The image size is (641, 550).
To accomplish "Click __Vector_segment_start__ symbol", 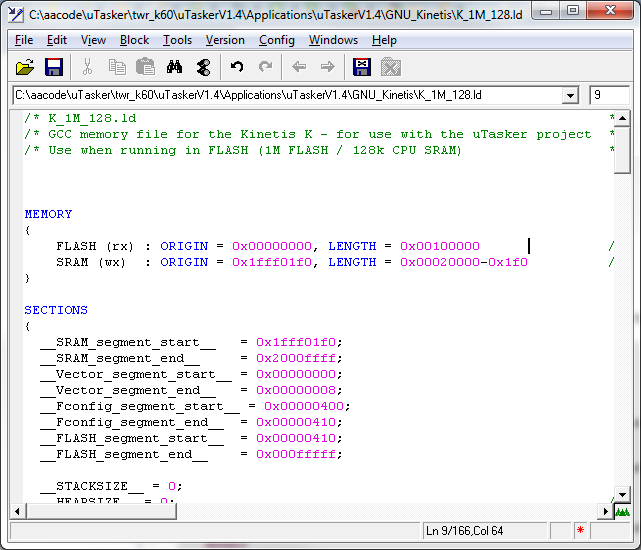I will click(136, 374).
